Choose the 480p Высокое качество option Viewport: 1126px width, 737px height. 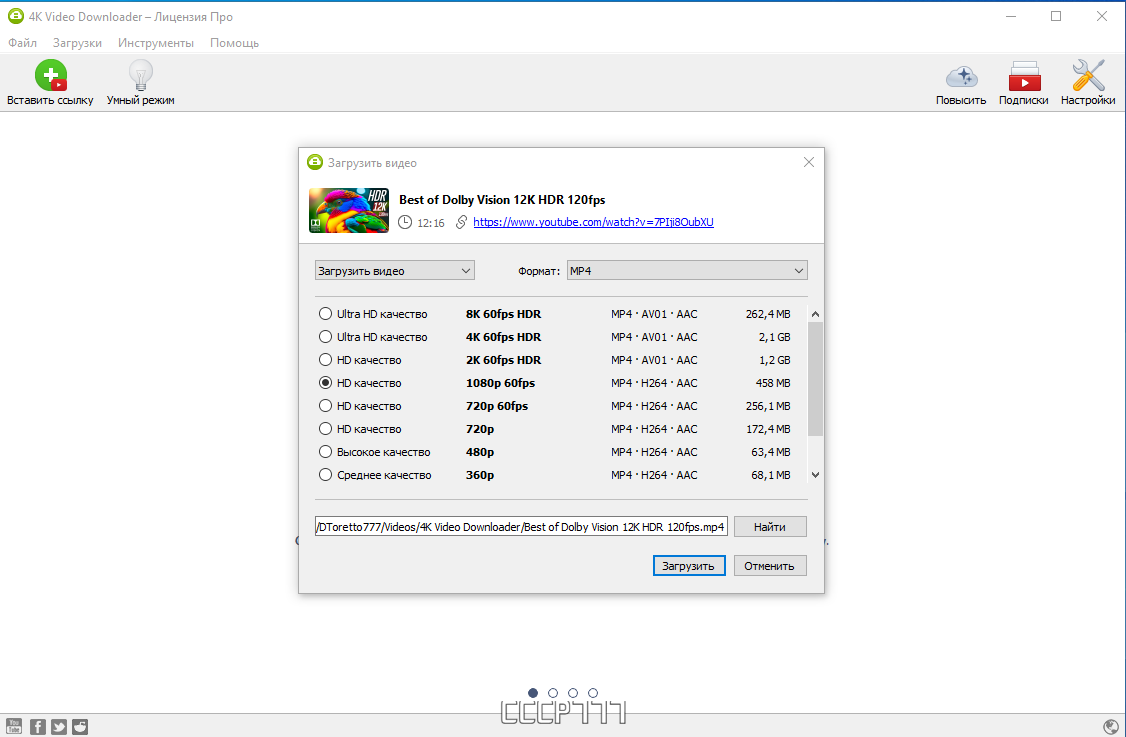click(x=325, y=452)
